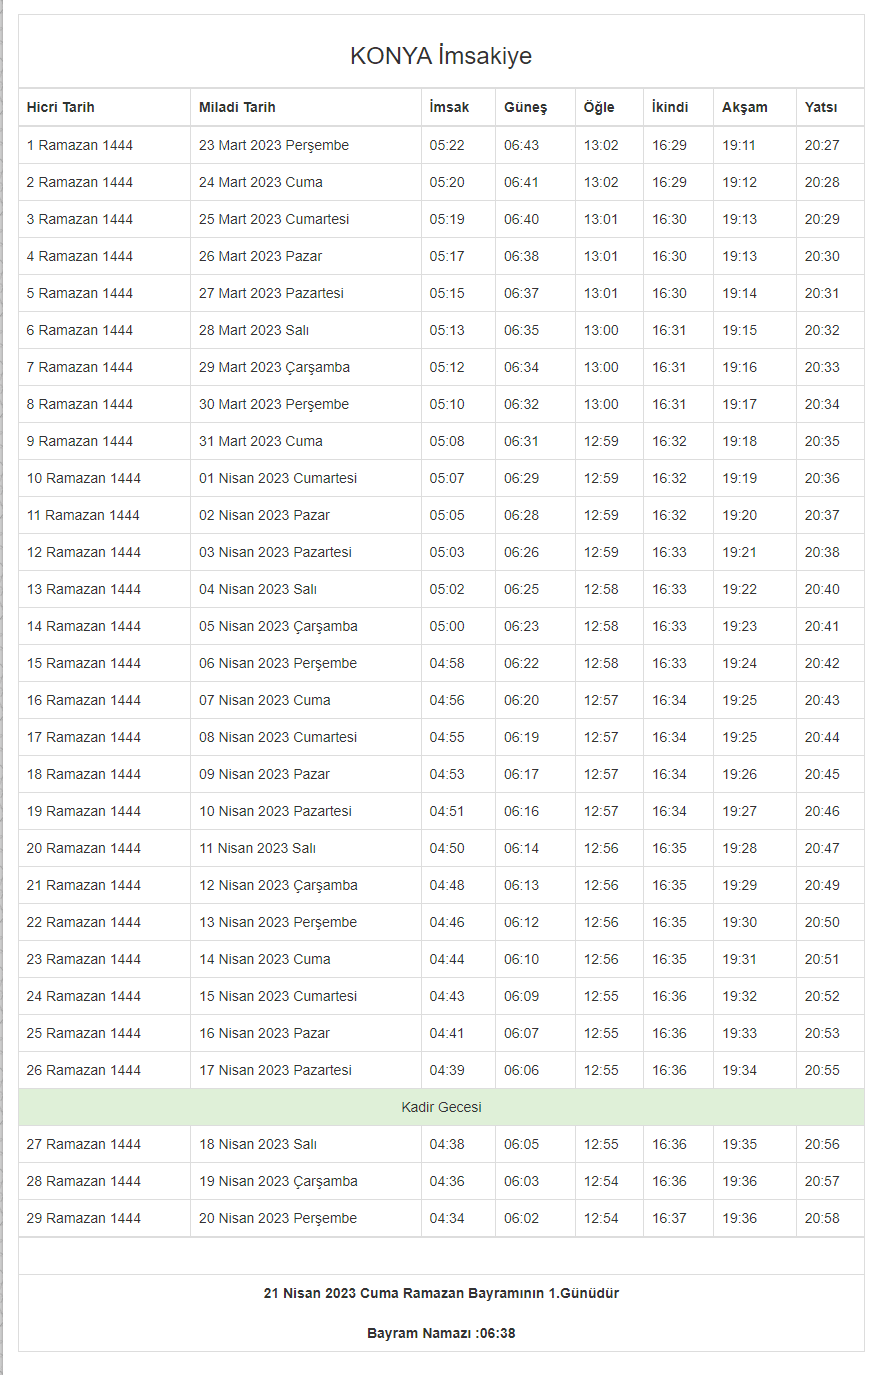Click the Yatsı column header
The image size is (884, 1375).
[x=821, y=107]
